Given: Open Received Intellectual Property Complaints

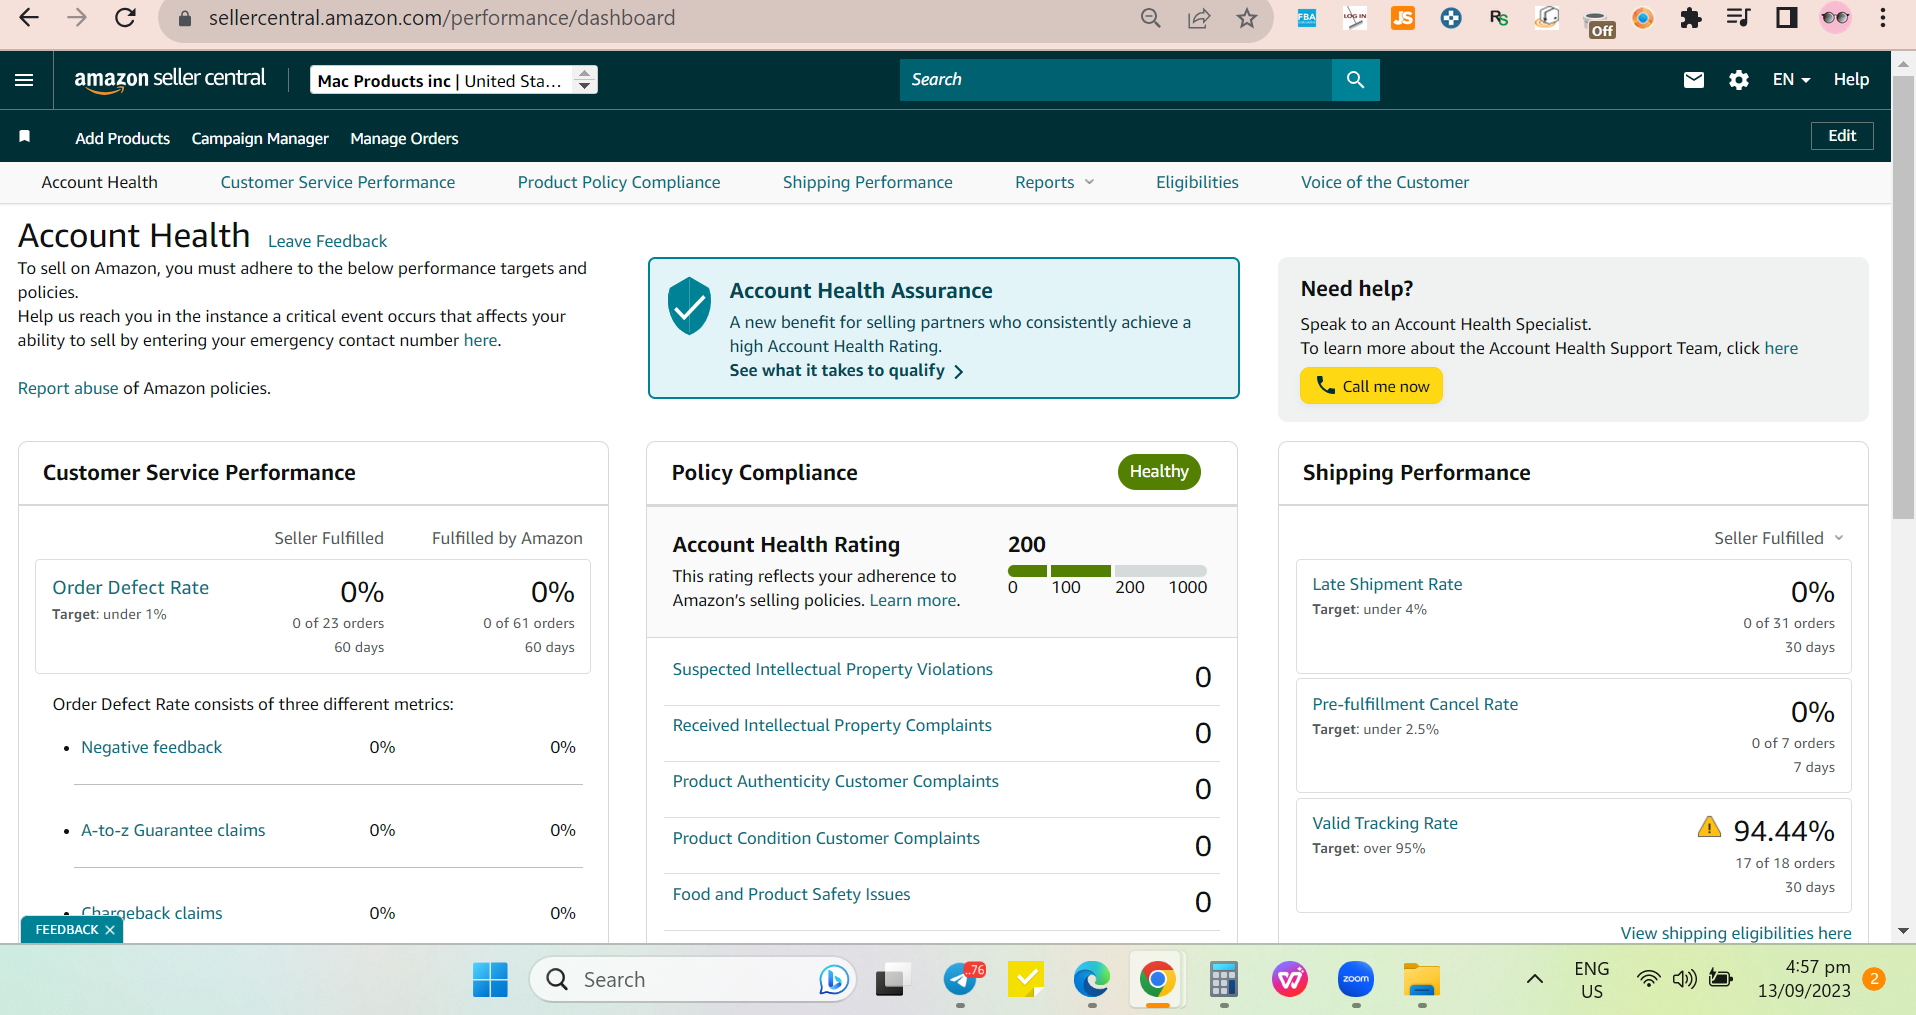Looking at the screenshot, I should 832,725.
